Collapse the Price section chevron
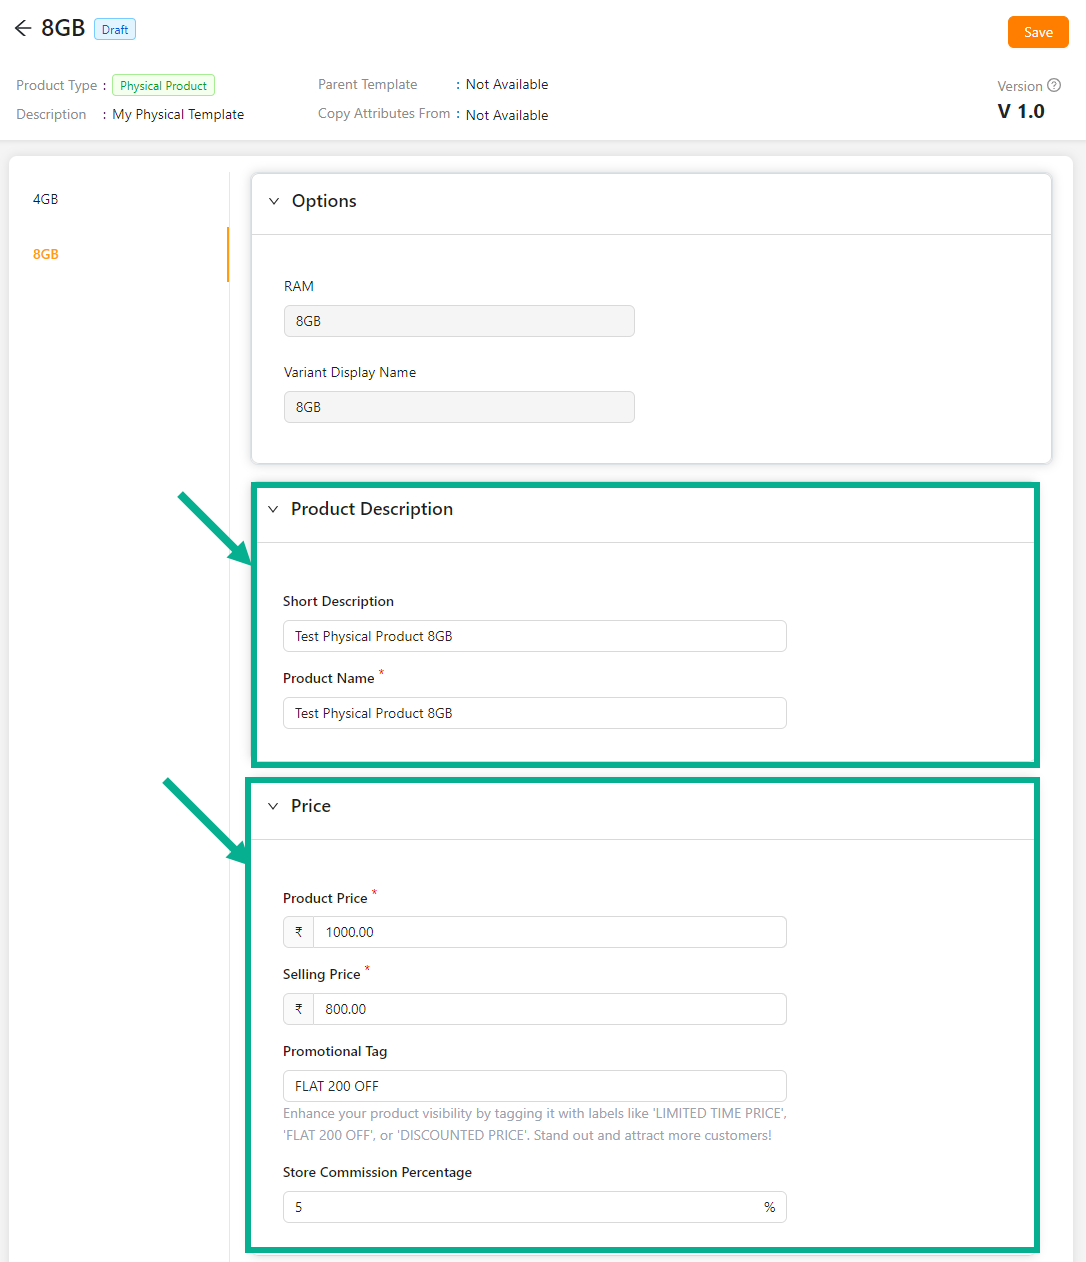 pos(273,806)
